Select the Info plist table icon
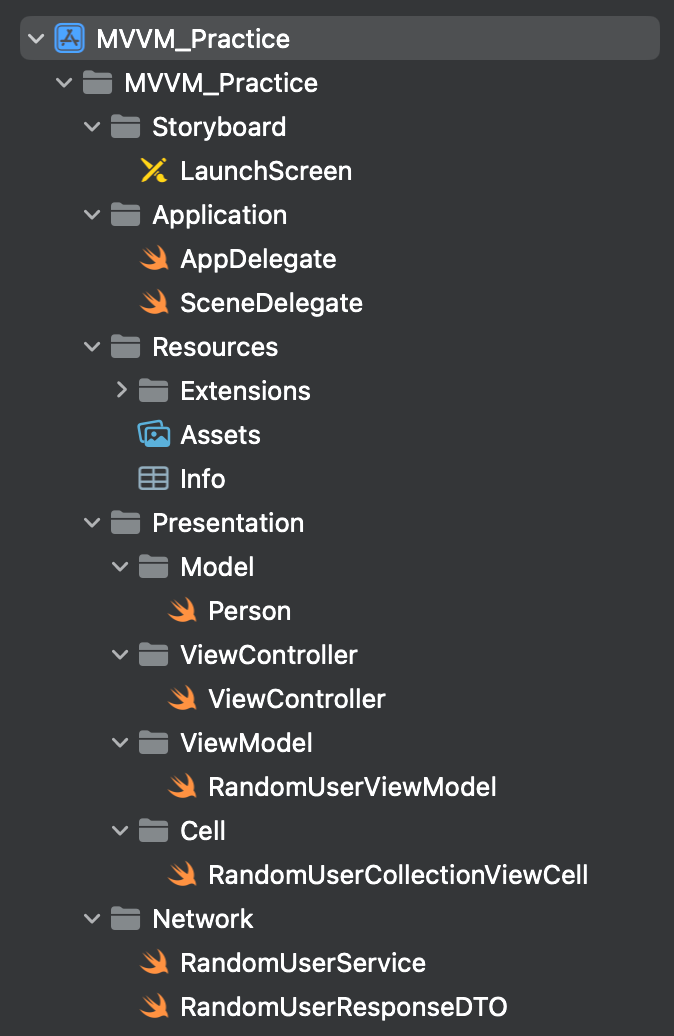674x1036 pixels. [x=153, y=478]
